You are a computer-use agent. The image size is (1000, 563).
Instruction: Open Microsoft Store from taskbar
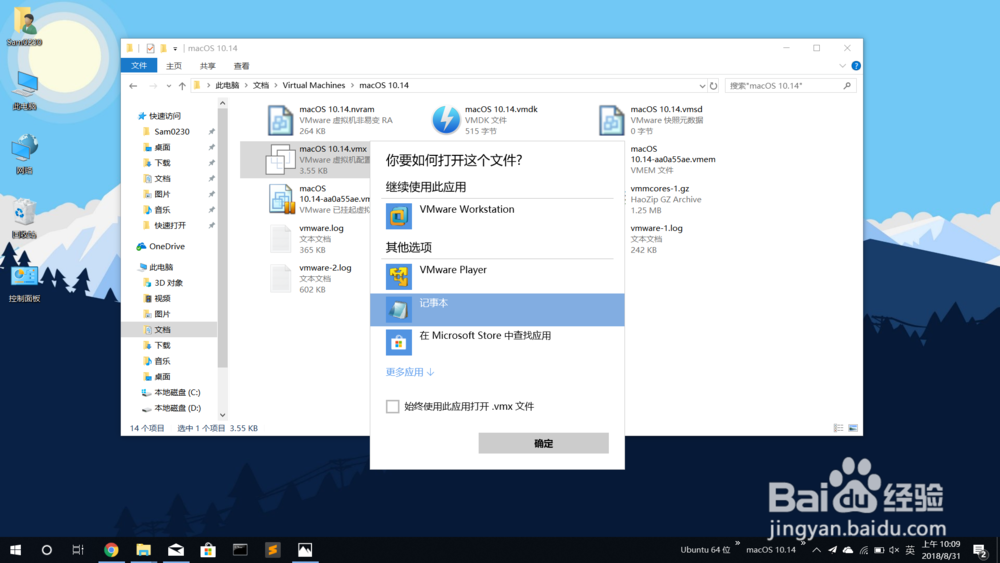click(x=208, y=550)
